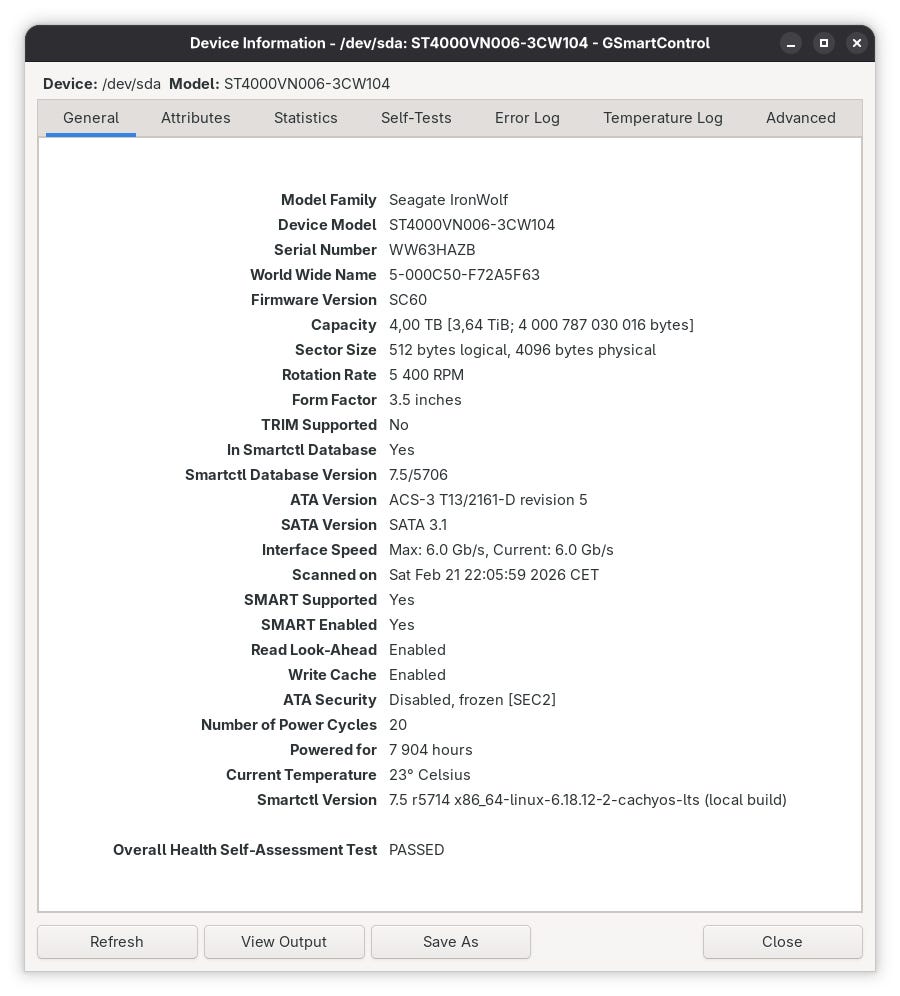Viewport: 900px width, 996px height.
Task: Click the Close button at the bottom
Action: (782, 942)
